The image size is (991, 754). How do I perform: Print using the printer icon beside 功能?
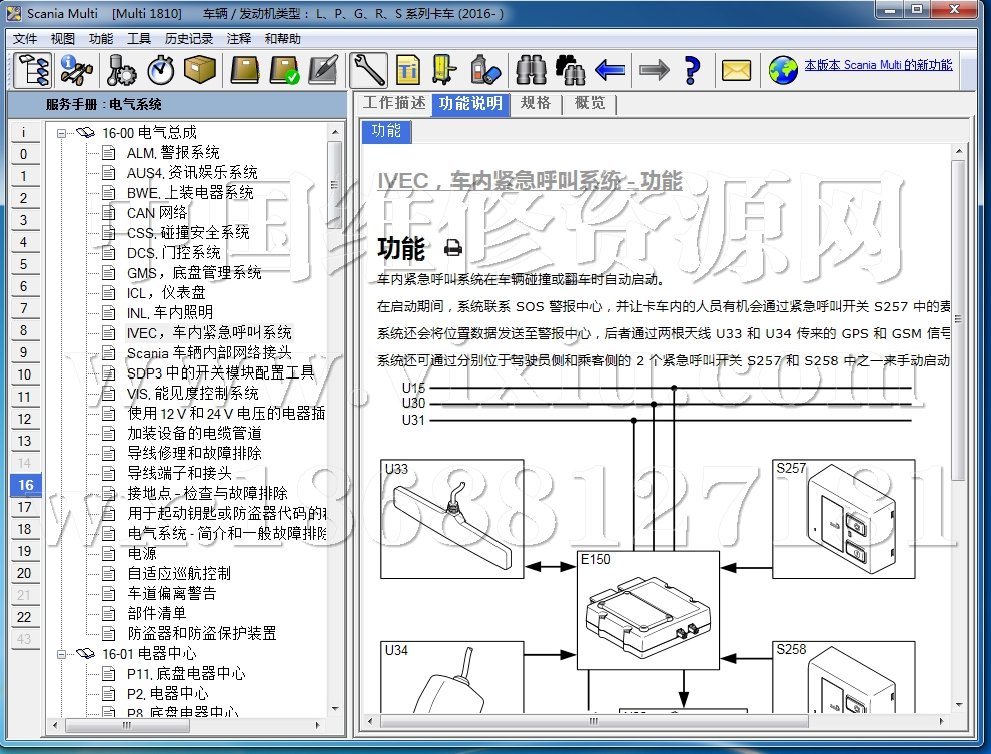453,248
